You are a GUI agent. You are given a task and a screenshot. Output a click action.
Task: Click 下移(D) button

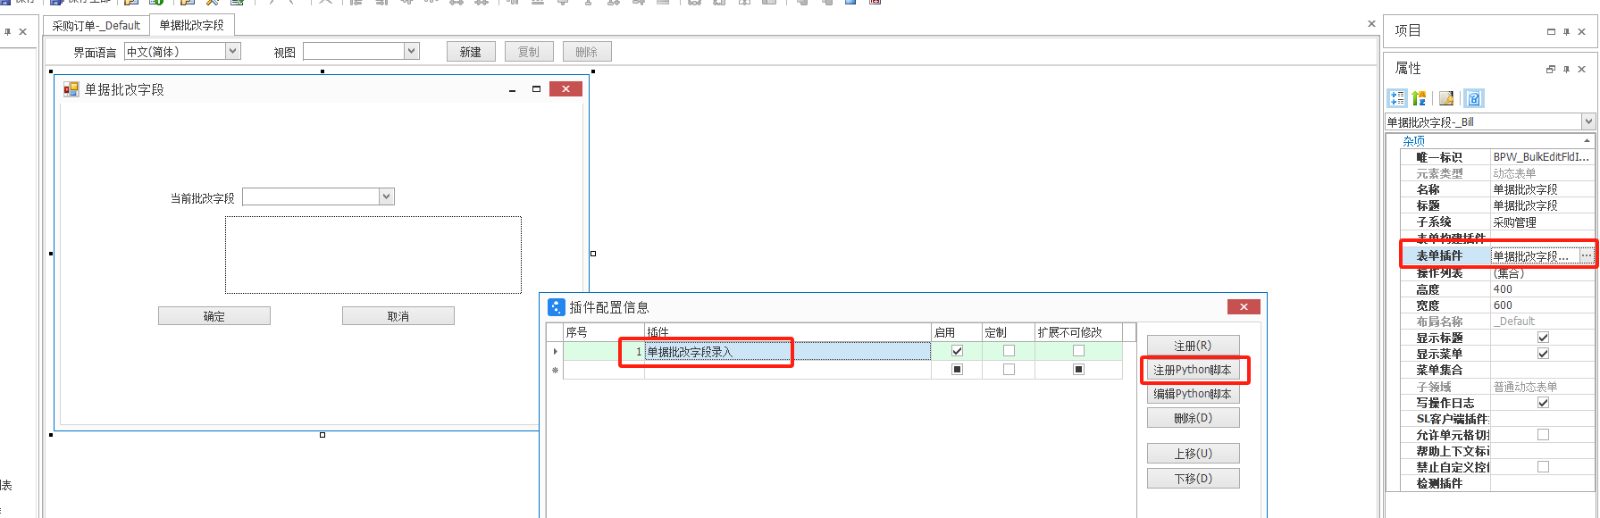[1193, 479]
